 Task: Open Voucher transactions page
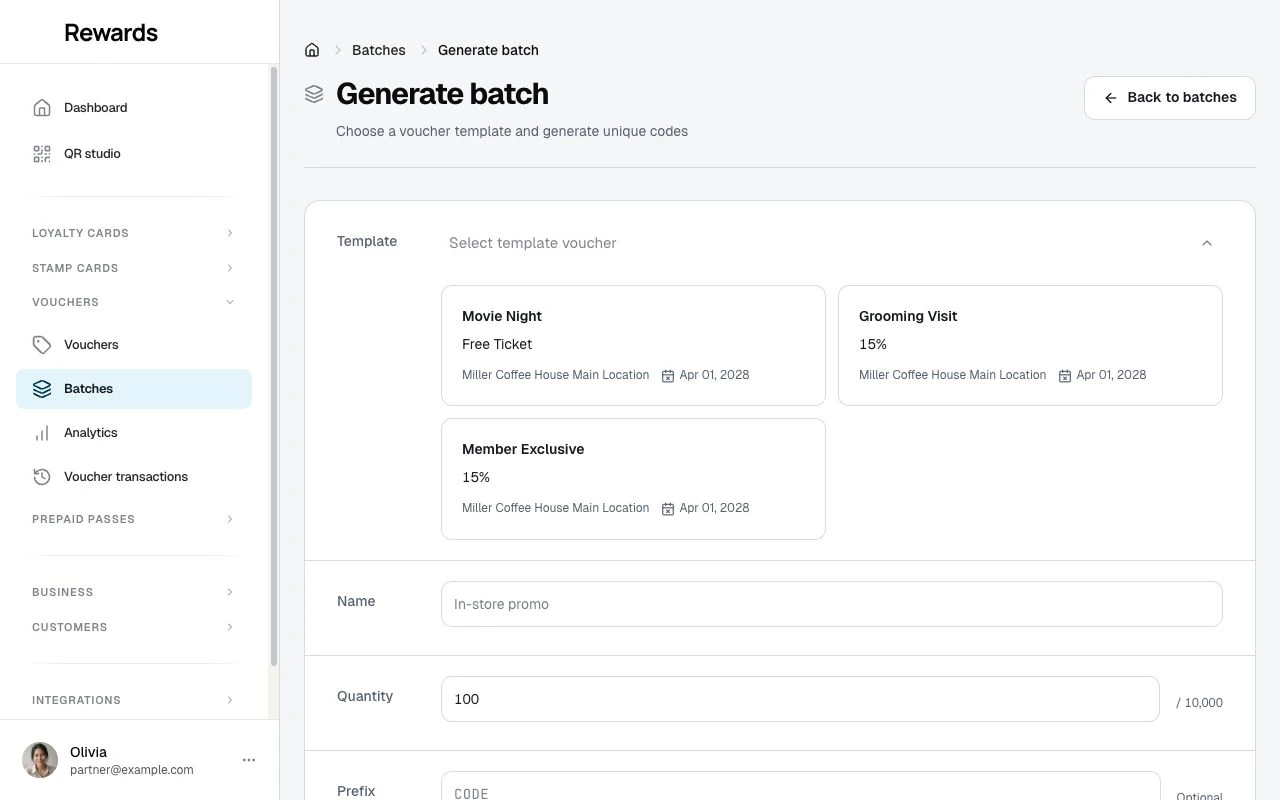[x=134, y=477]
